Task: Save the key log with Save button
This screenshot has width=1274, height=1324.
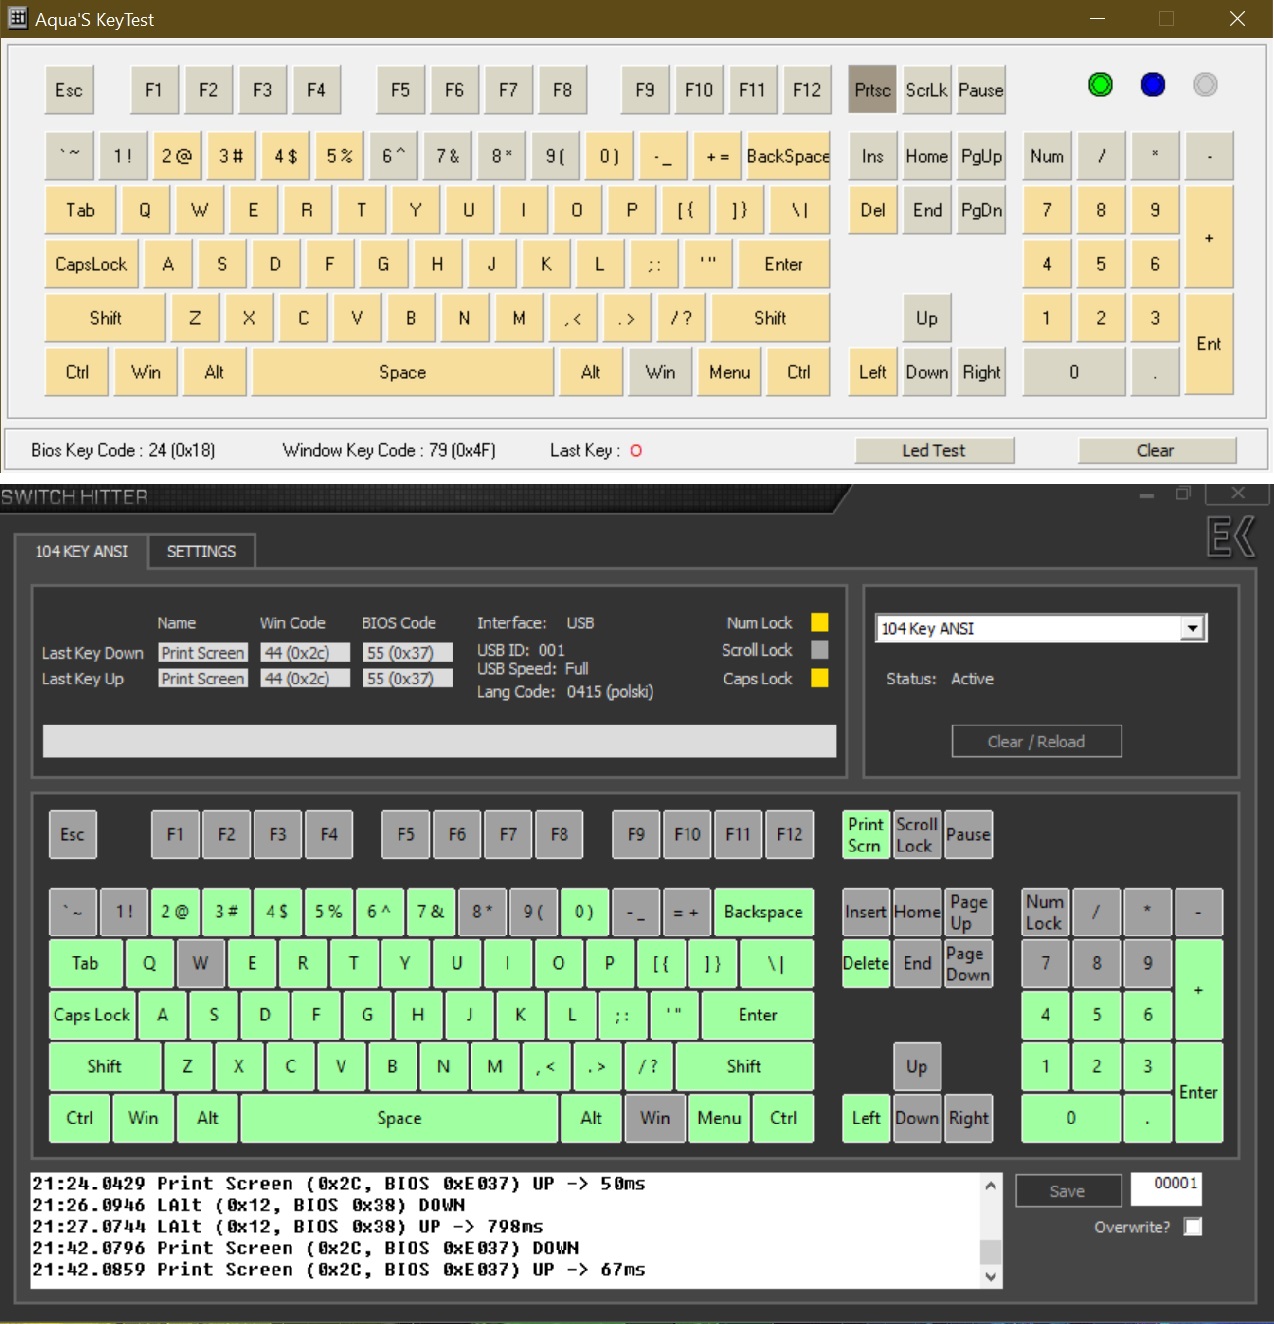Action: 1067,1191
